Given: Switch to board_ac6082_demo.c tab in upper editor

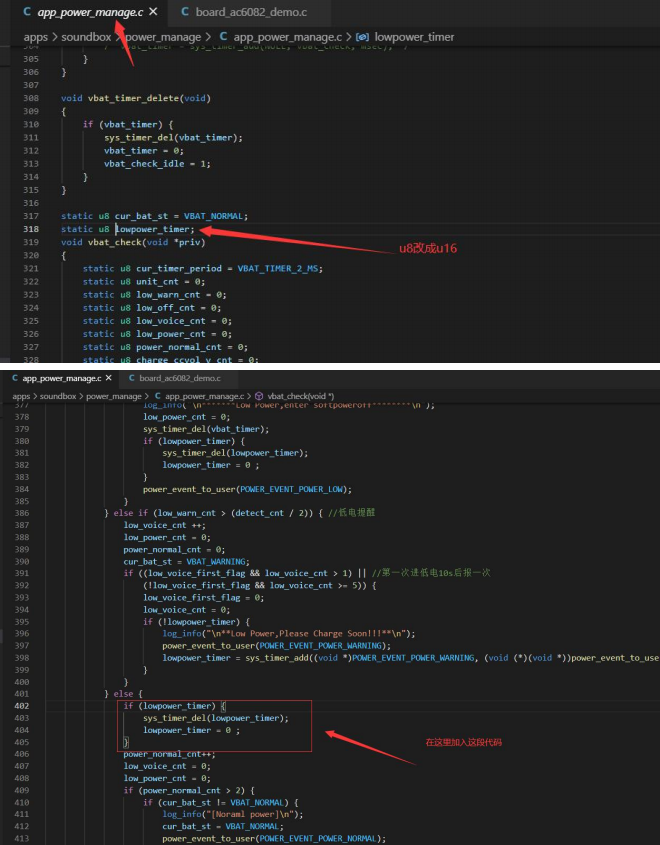Looking at the screenshot, I should click(251, 12).
